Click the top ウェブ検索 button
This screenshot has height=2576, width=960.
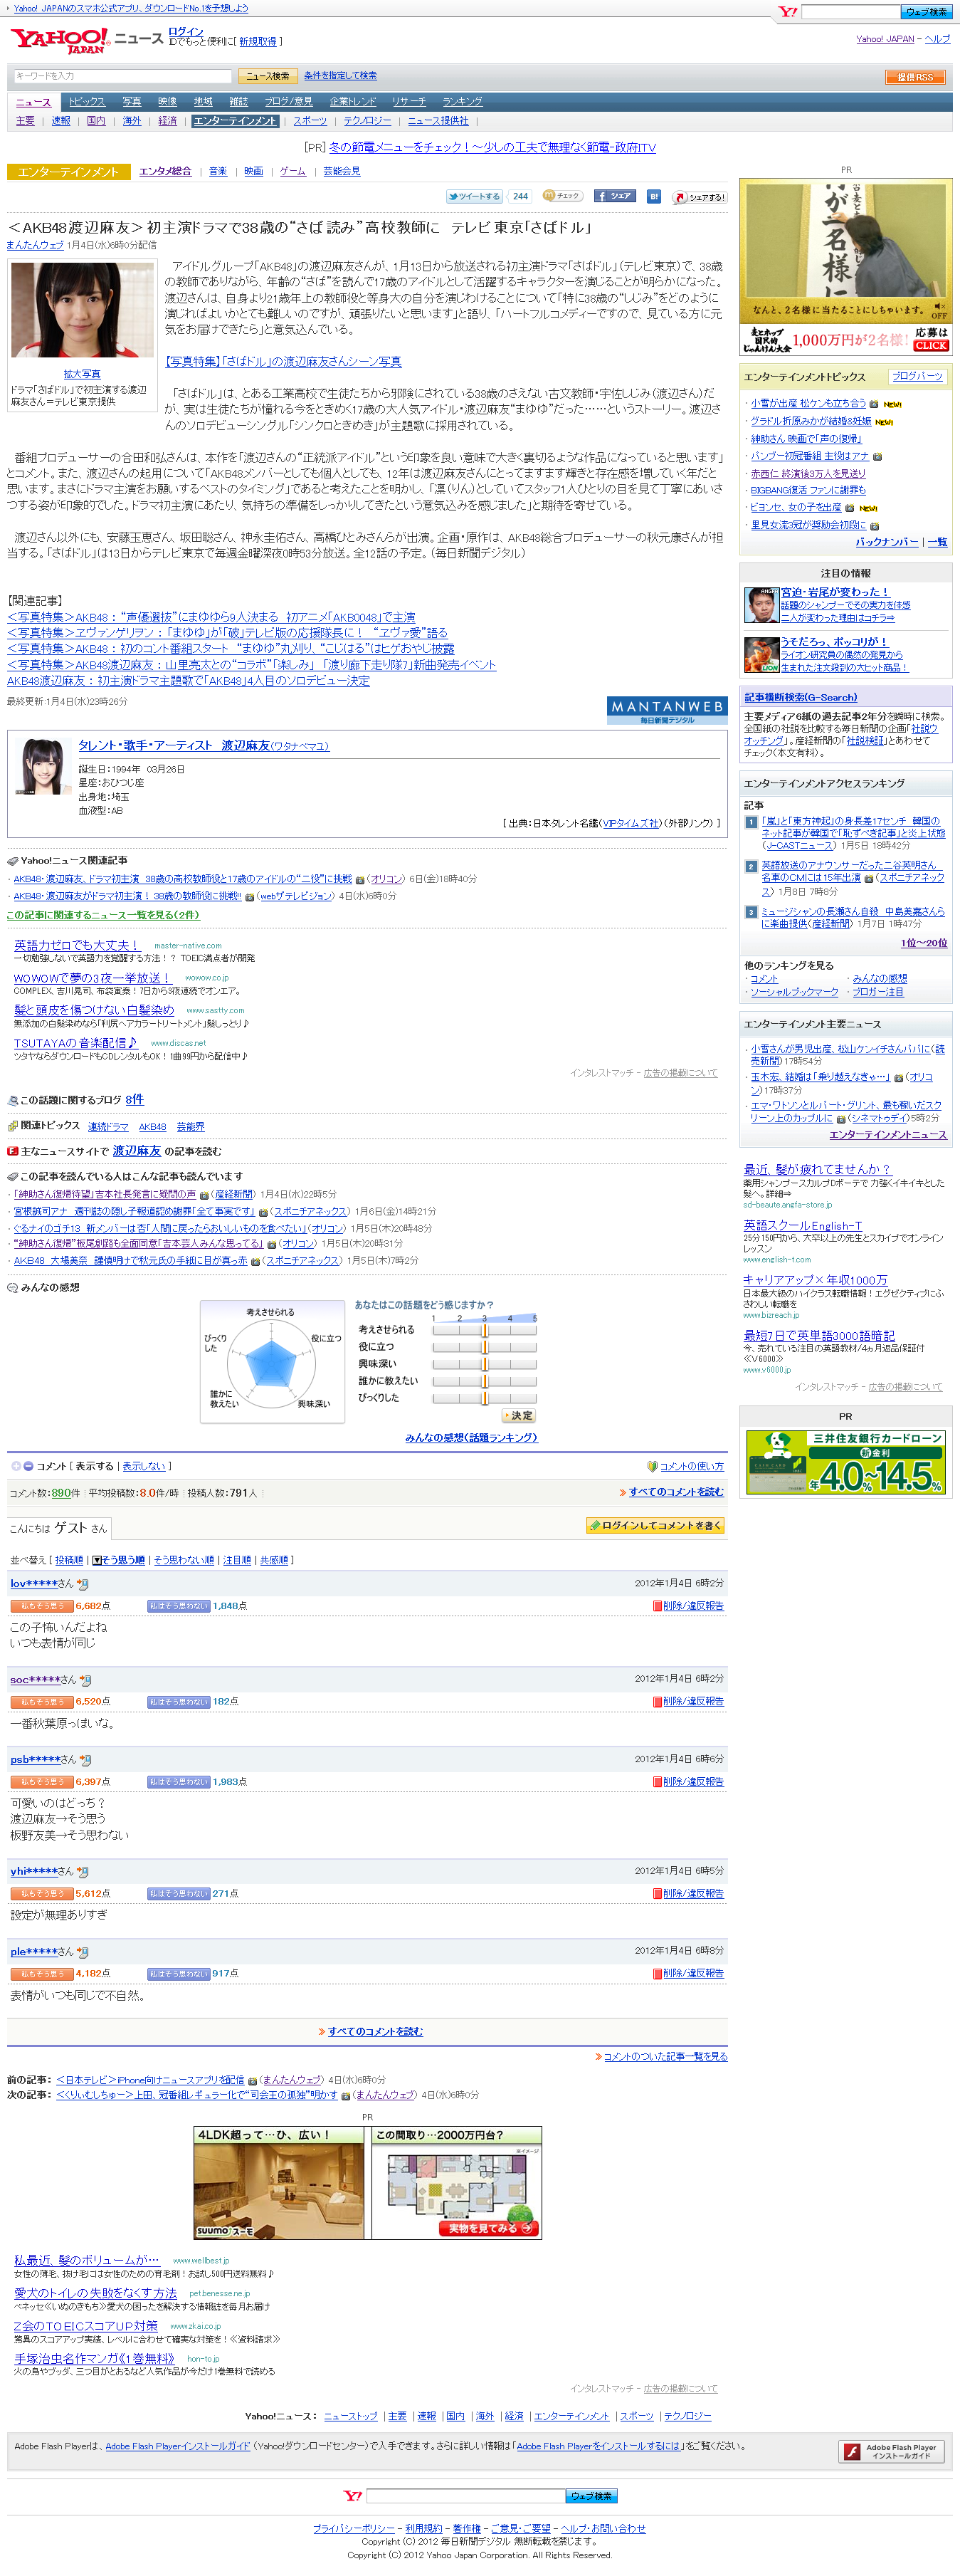pos(926,12)
